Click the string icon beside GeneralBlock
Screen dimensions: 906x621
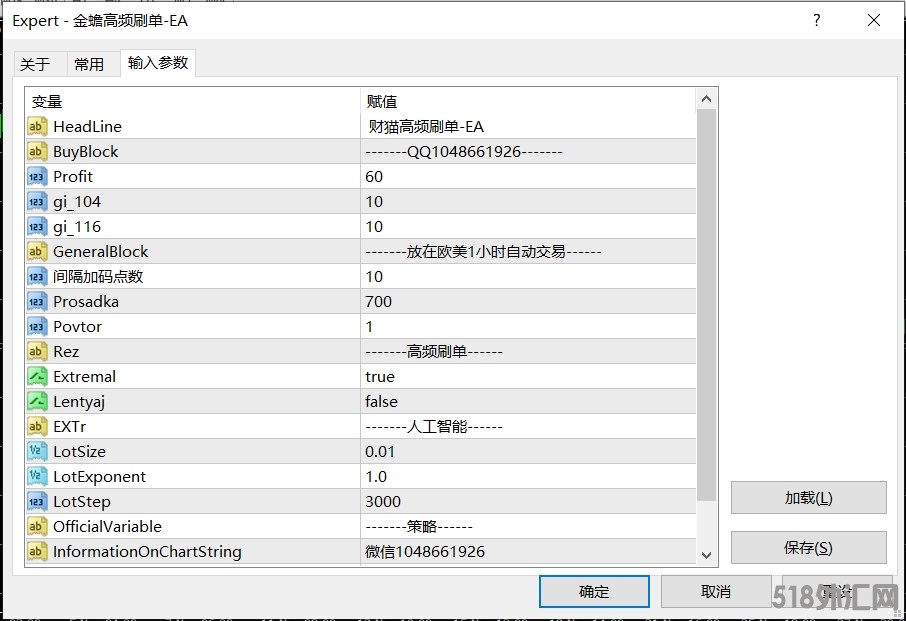pos(37,251)
